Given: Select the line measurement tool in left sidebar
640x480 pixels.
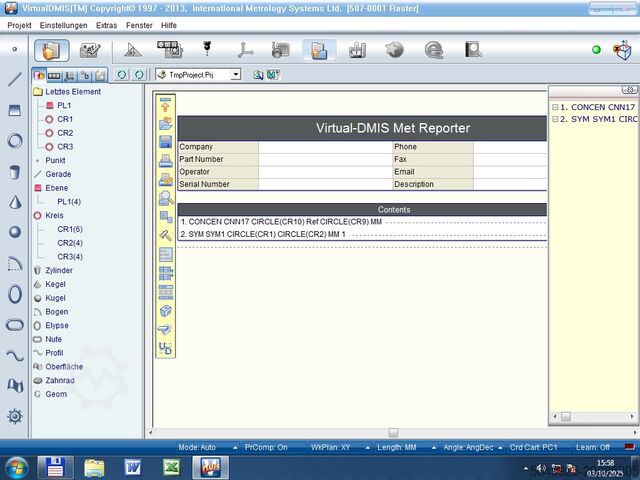Looking at the screenshot, I should pyautogui.click(x=14, y=79).
